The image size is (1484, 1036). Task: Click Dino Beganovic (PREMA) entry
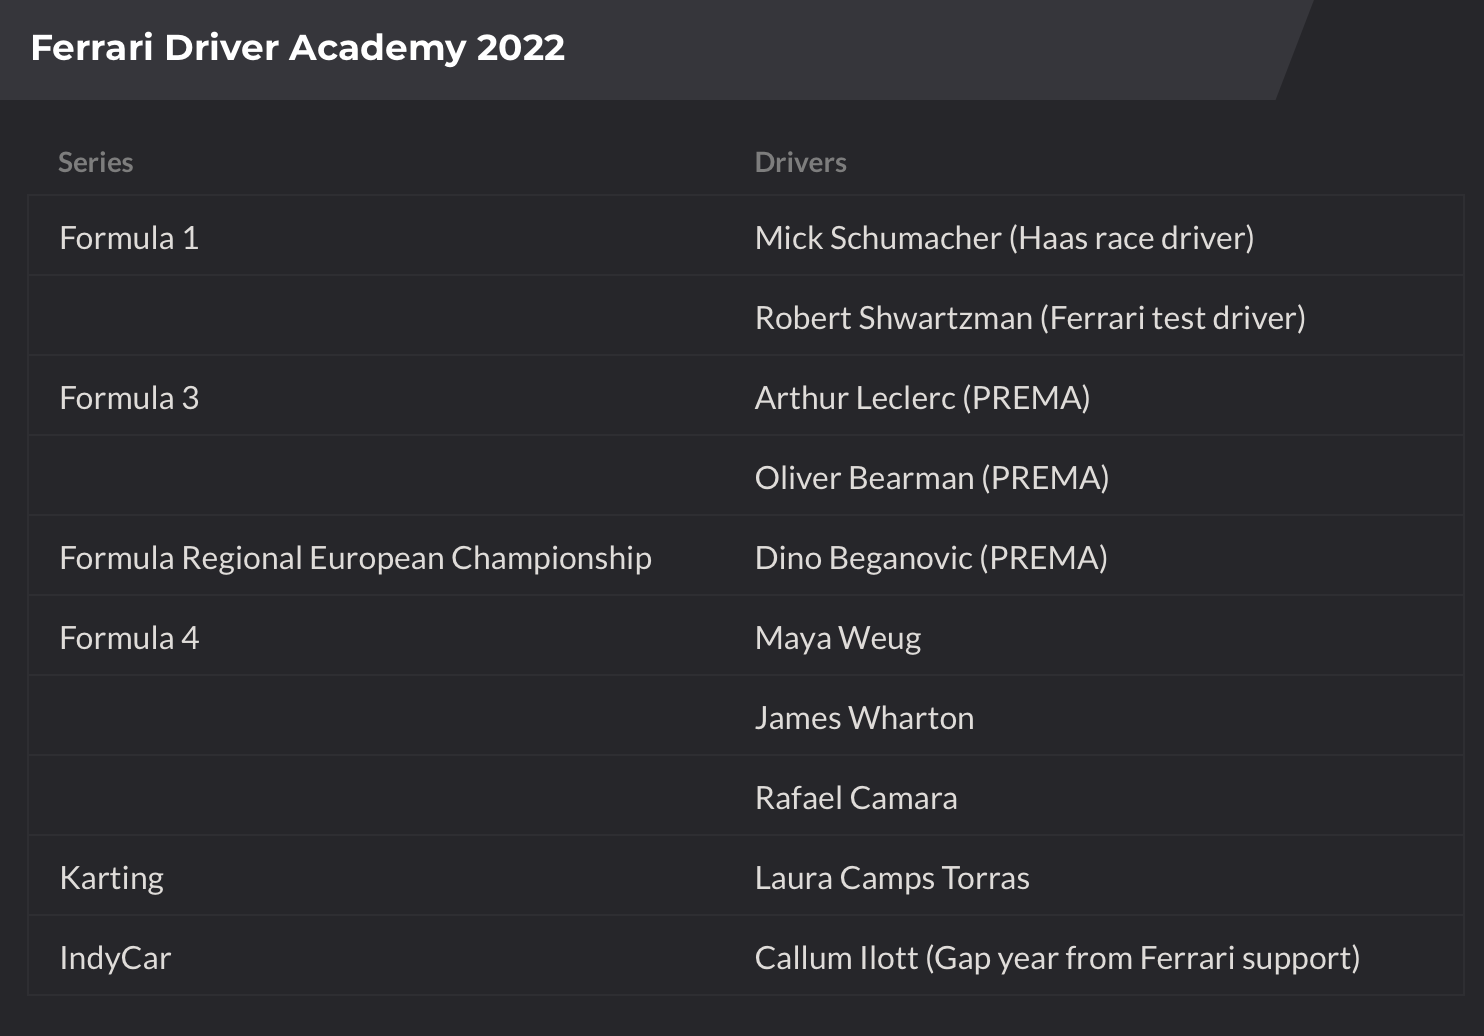[931, 558]
